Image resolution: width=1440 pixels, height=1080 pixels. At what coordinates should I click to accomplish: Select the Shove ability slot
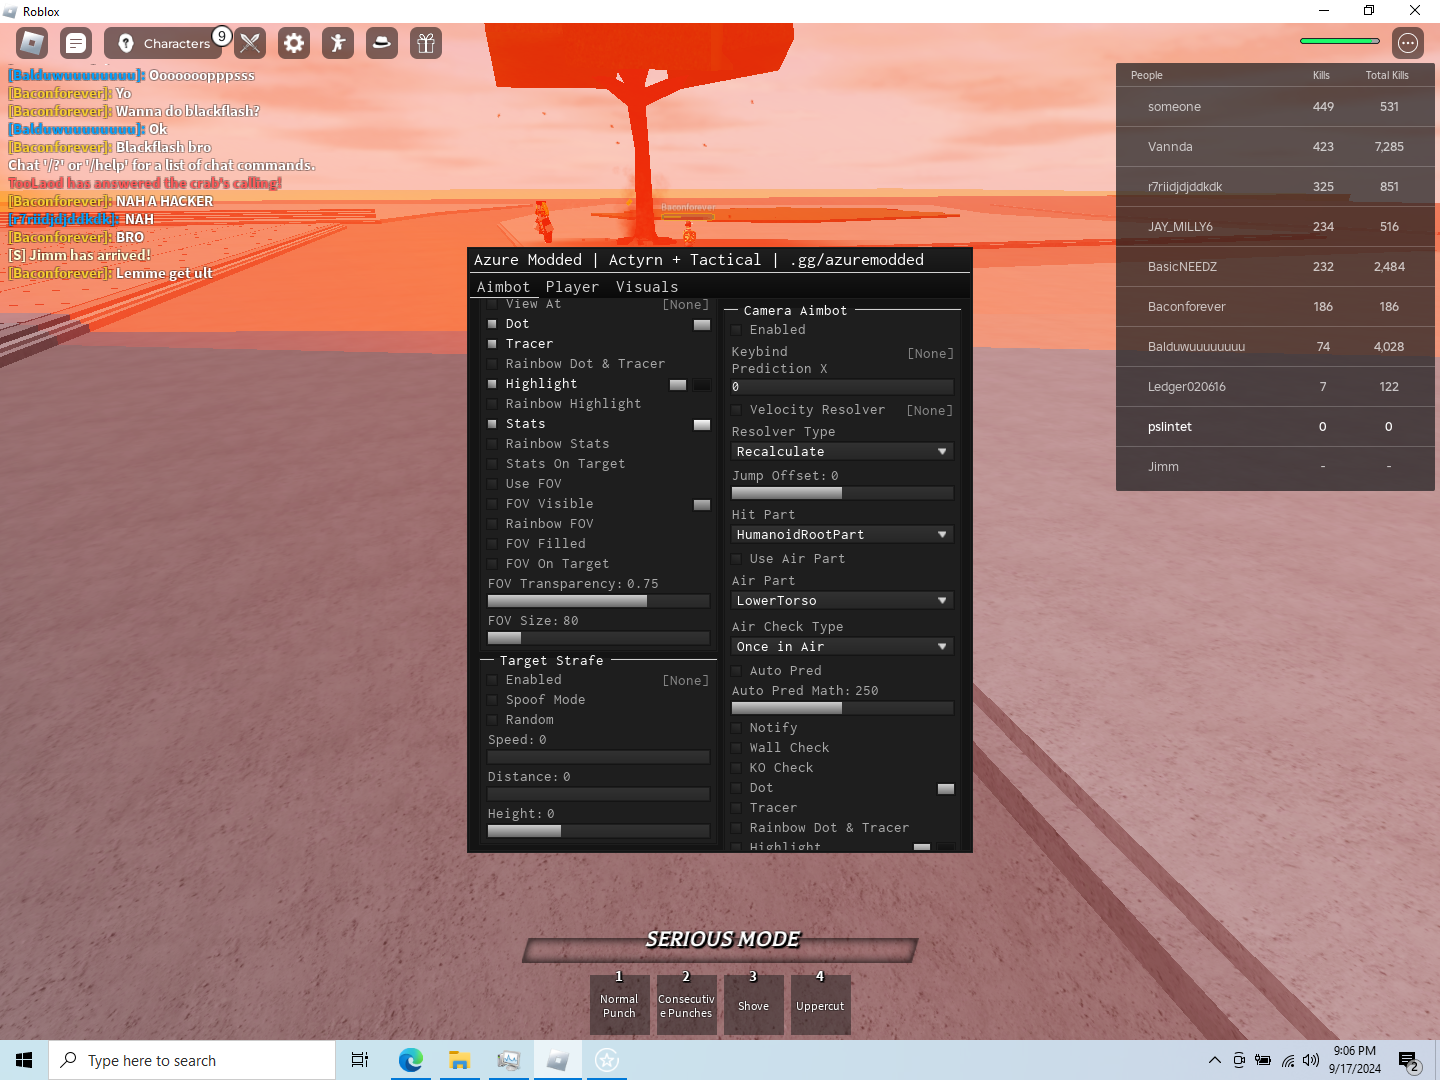(x=753, y=1005)
